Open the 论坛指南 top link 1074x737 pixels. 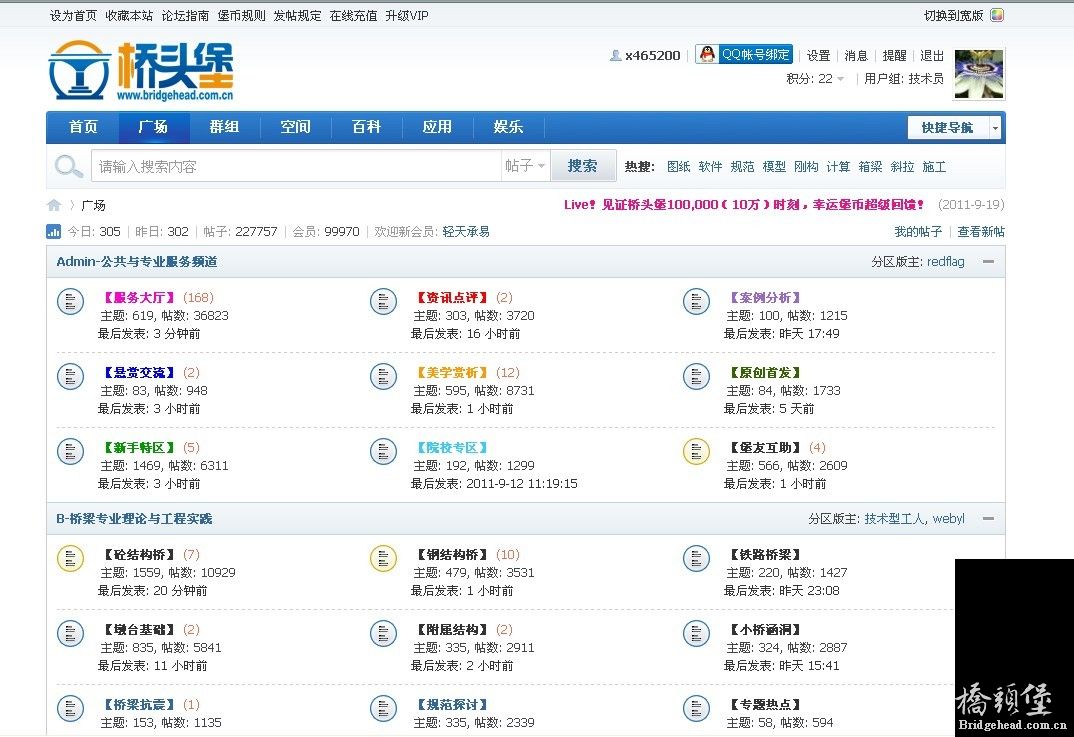(185, 15)
